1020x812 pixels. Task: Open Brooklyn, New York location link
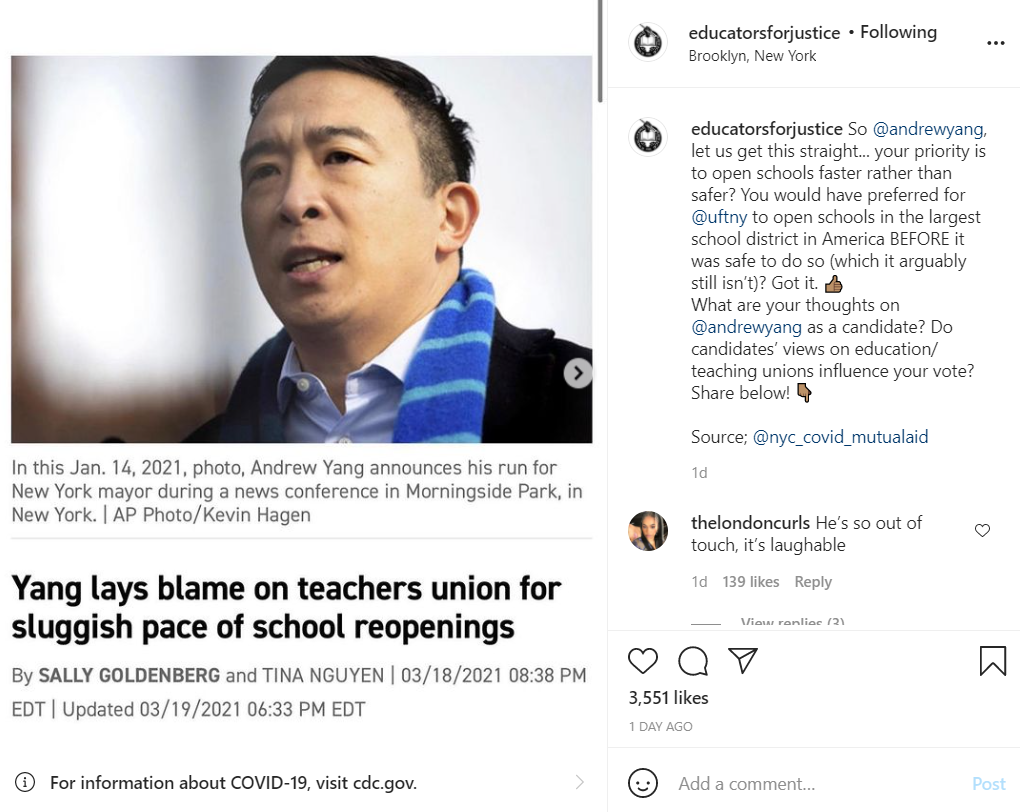click(x=752, y=56)
